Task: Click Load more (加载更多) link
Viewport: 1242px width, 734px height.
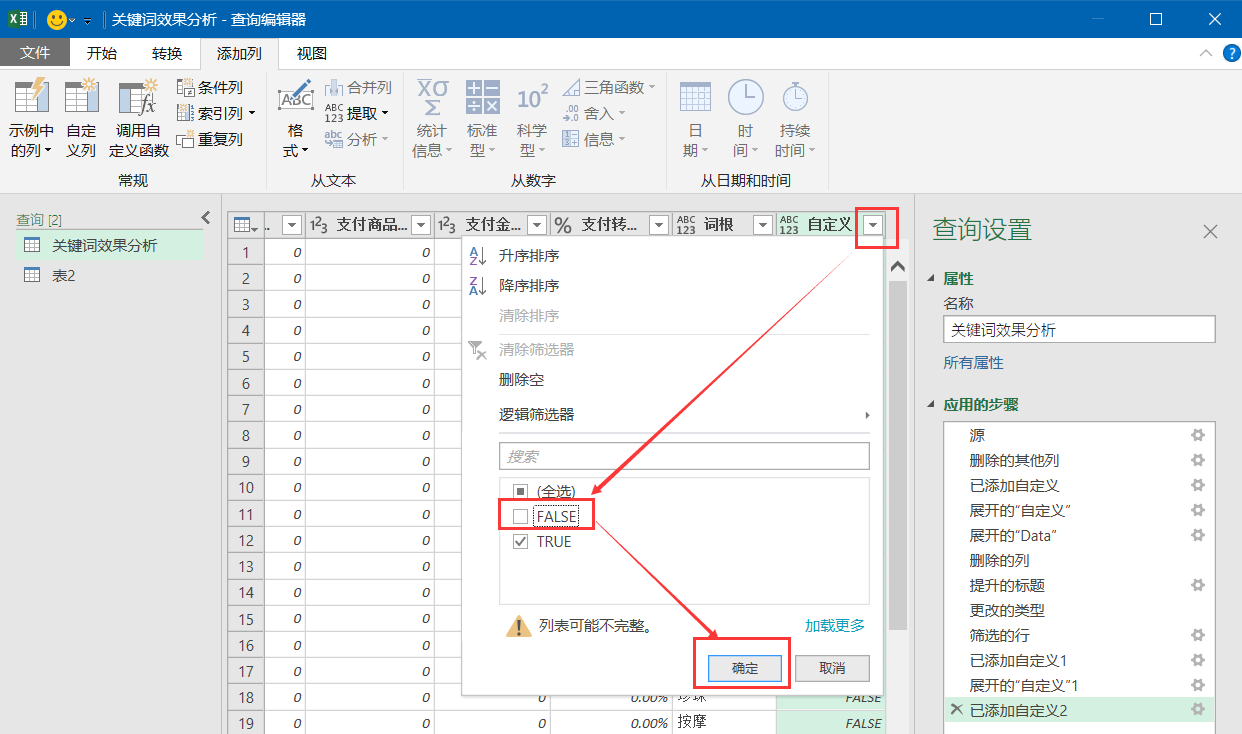Action: point(835,625)
